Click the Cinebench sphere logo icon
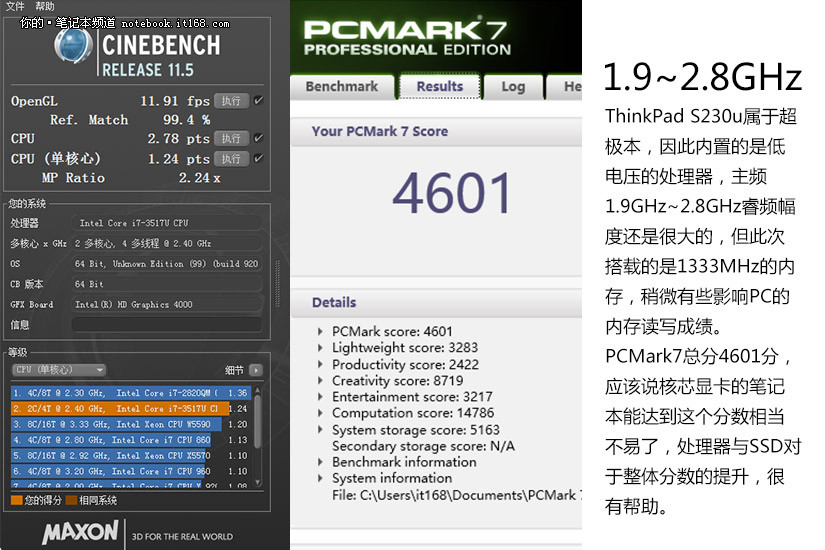Image resolution: width=825 pixels, height=550 pixels. click(x=73, y=45)
